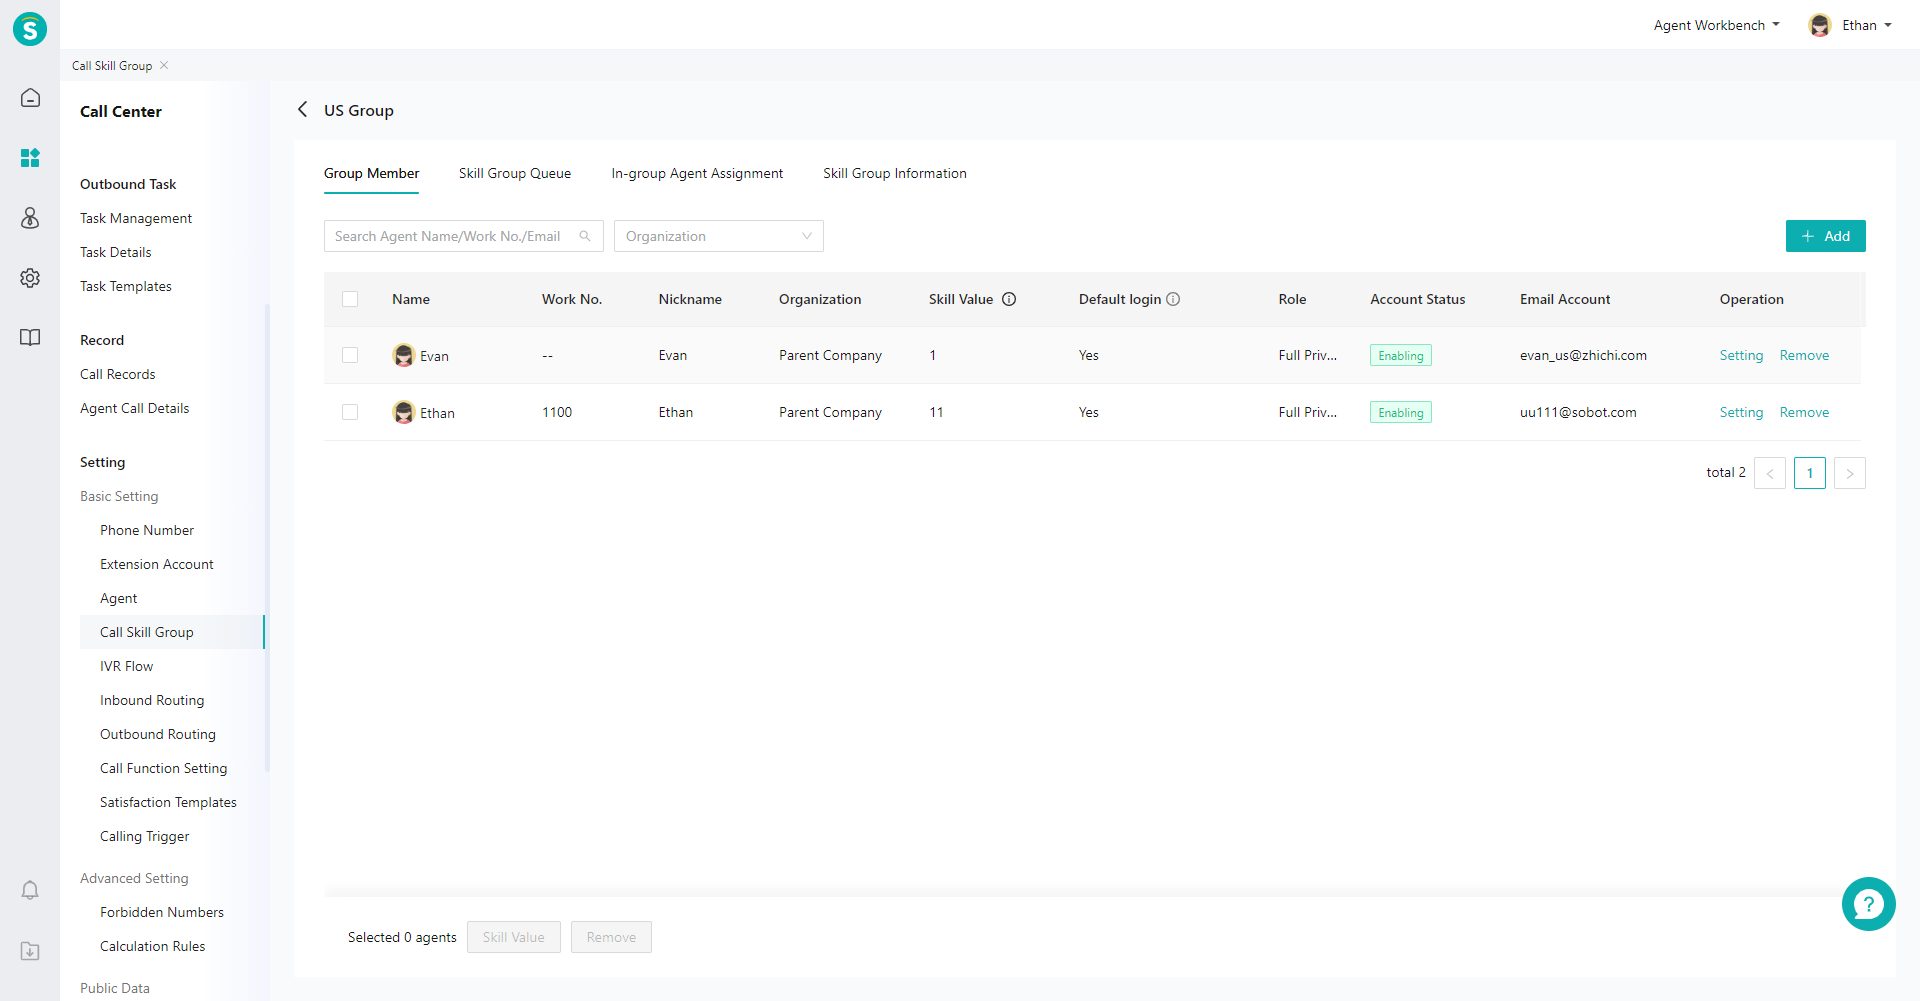Click the sidebar vertical scrollbar

(267, 538)
